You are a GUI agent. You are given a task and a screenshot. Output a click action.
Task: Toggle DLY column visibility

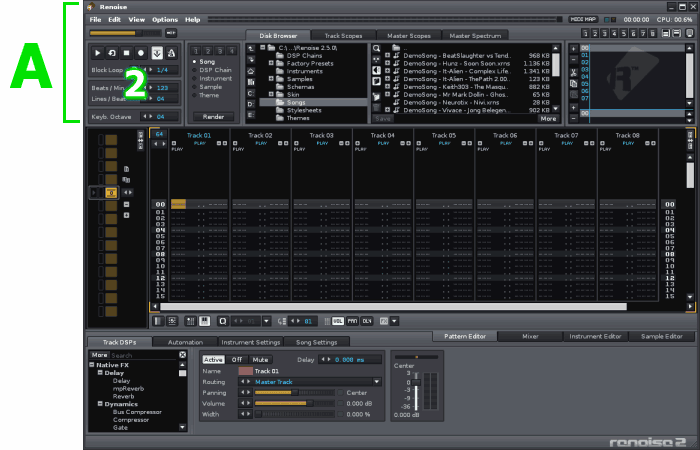[x=367, y=321]
